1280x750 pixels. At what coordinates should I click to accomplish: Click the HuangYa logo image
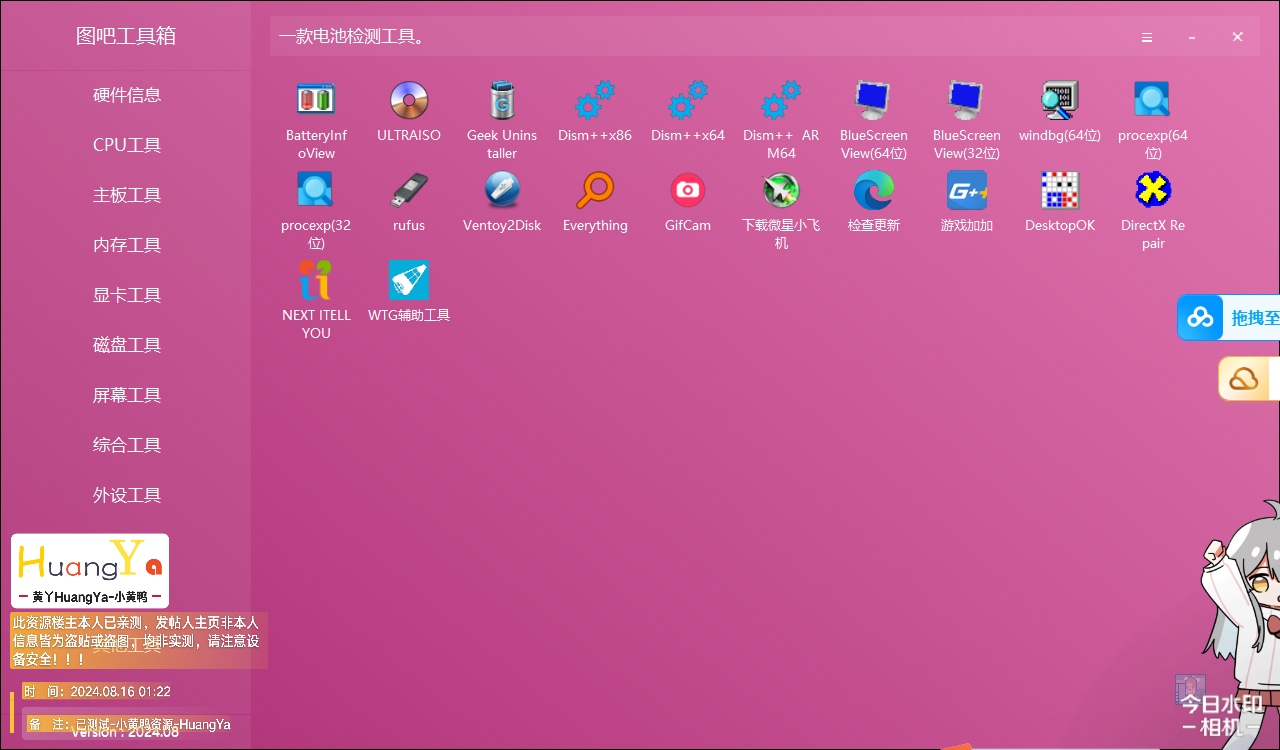click(90, 571)
